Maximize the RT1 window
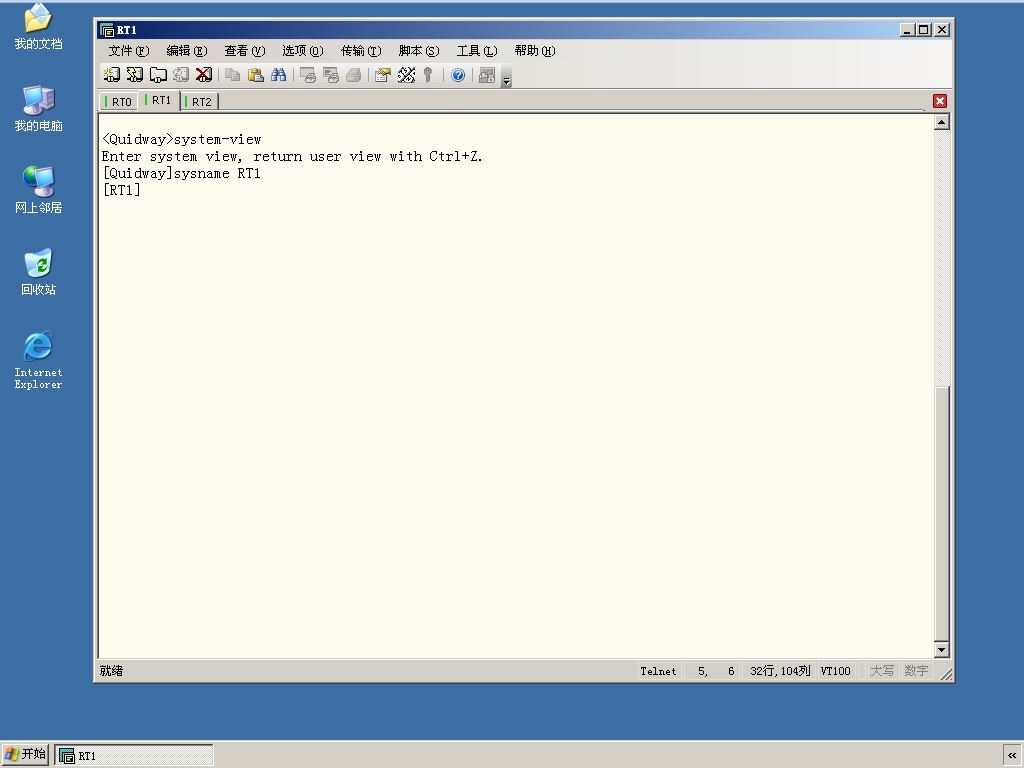Viewport: 1024px width, 768px height. tap(923, 30)
